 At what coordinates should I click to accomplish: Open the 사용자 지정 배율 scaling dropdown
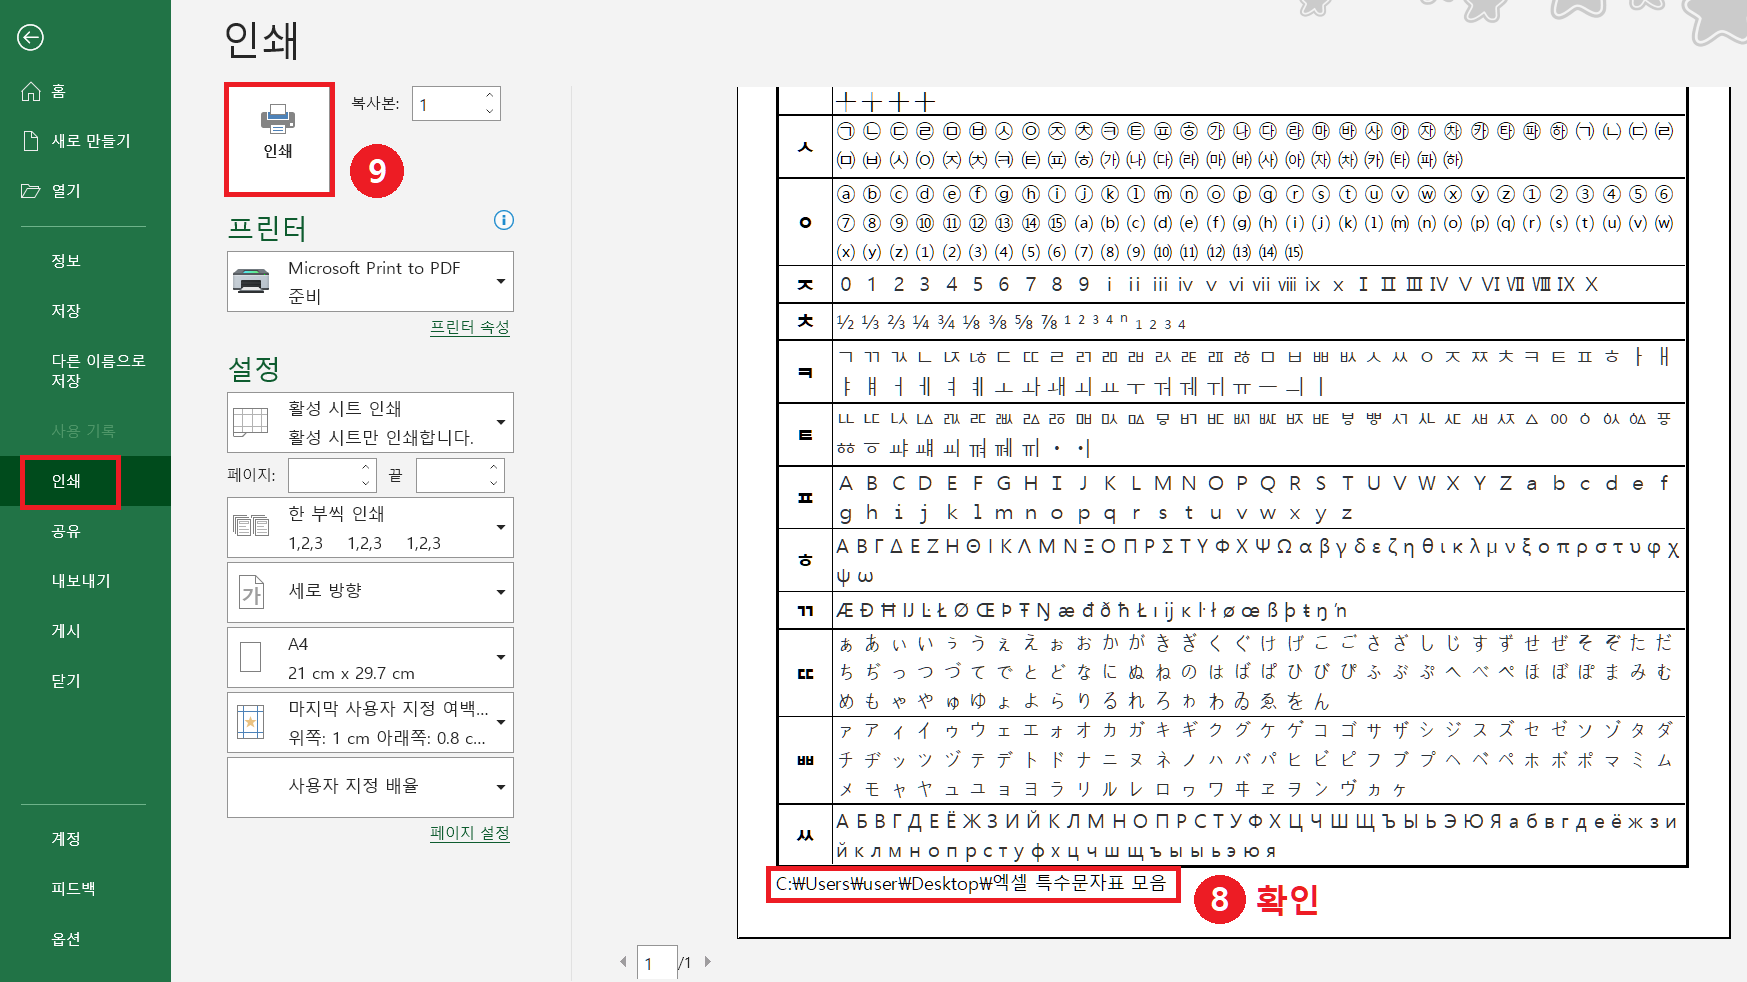pos(501,787)
